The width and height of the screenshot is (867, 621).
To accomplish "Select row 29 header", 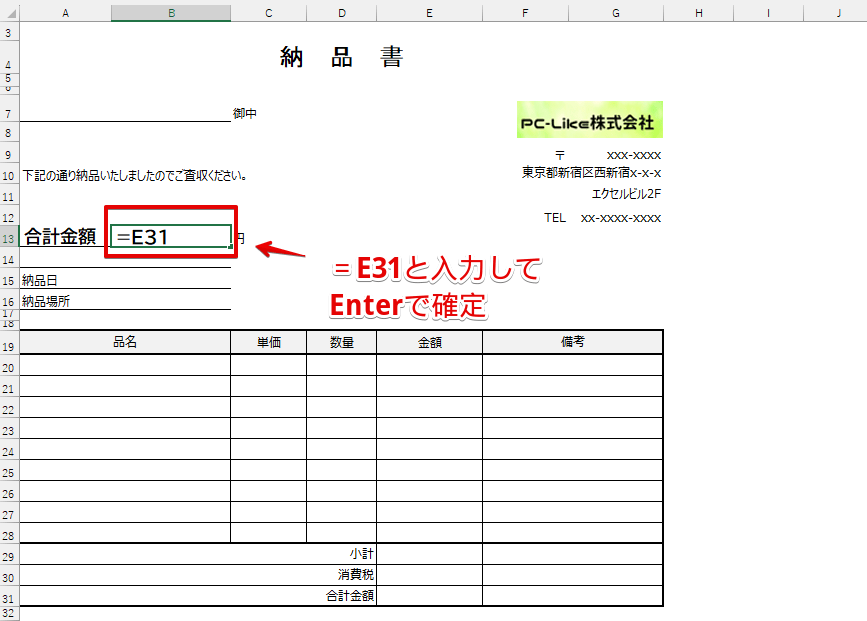I will tap(9, 554).
